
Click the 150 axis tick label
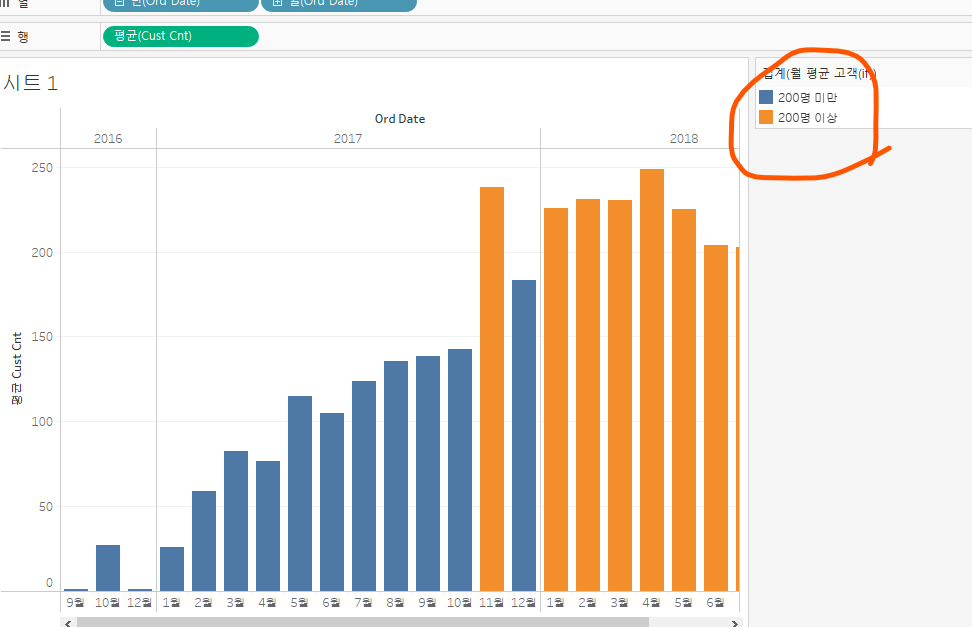click(42, 337)
